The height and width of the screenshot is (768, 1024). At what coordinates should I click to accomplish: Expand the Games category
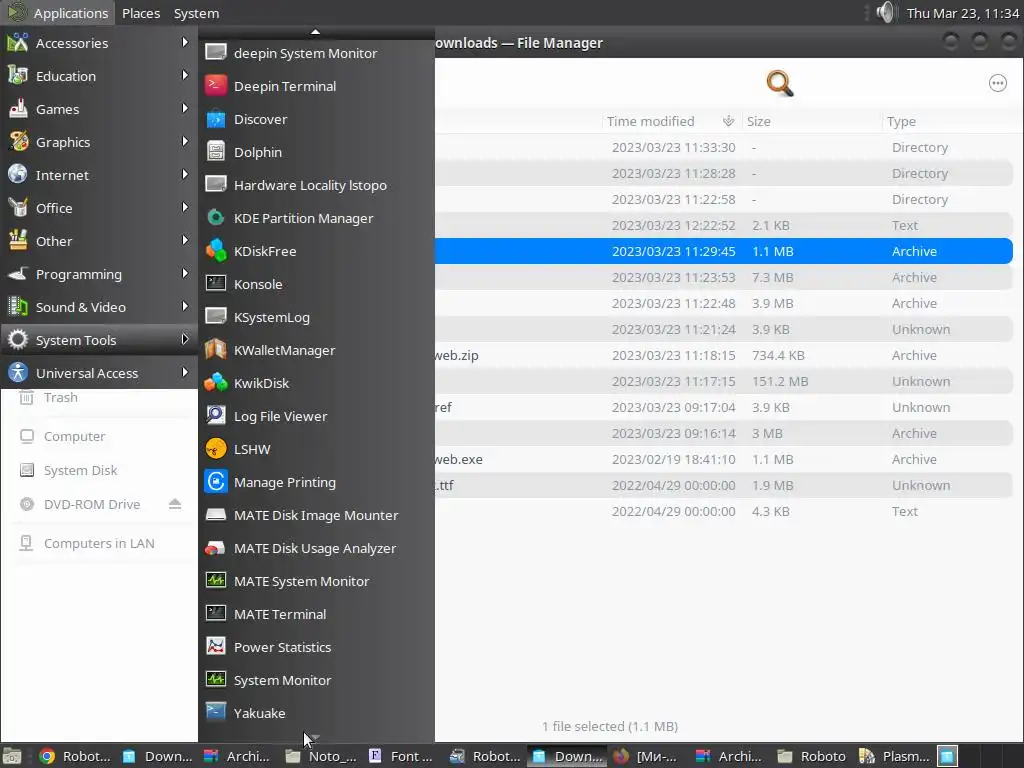click(99, 109)
